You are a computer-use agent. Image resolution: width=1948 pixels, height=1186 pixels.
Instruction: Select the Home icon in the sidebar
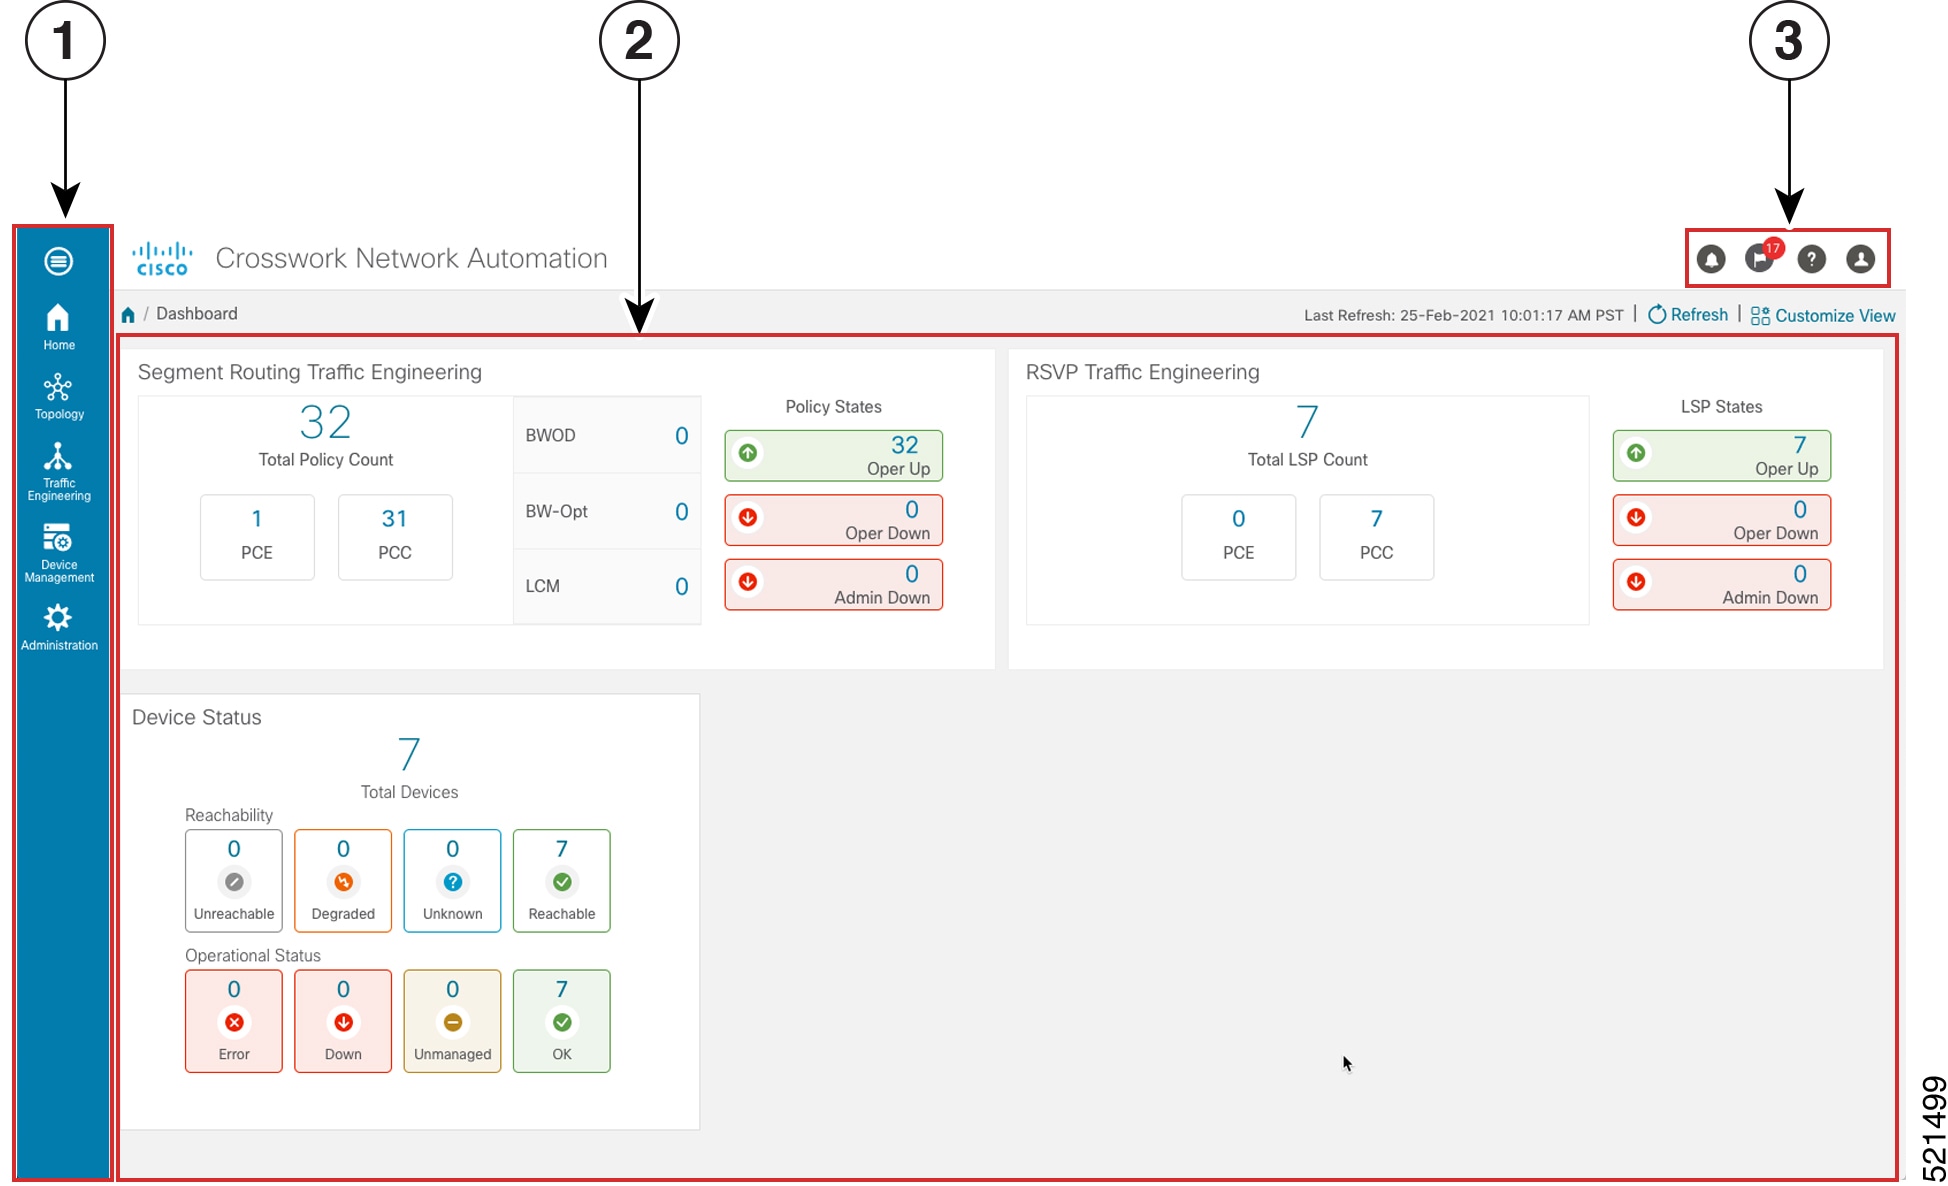(59, 326)
